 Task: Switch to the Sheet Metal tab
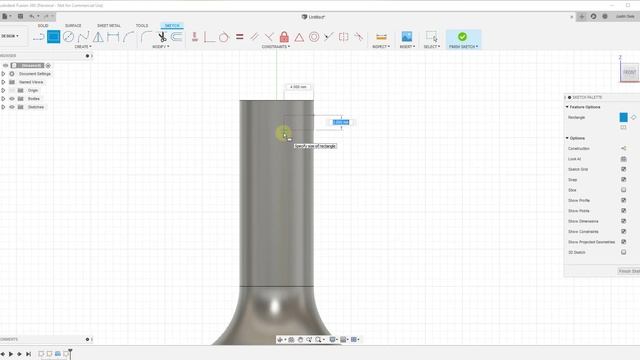click(x=109, y=26)
